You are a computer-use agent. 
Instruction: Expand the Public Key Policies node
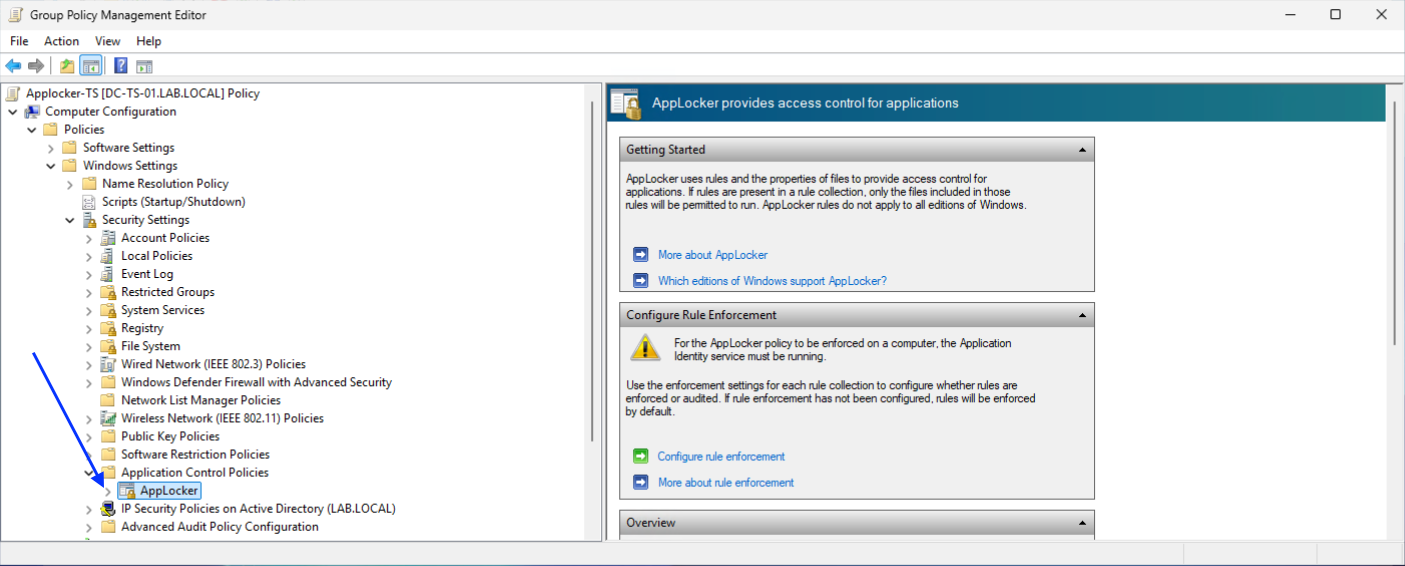click(89, 437)
